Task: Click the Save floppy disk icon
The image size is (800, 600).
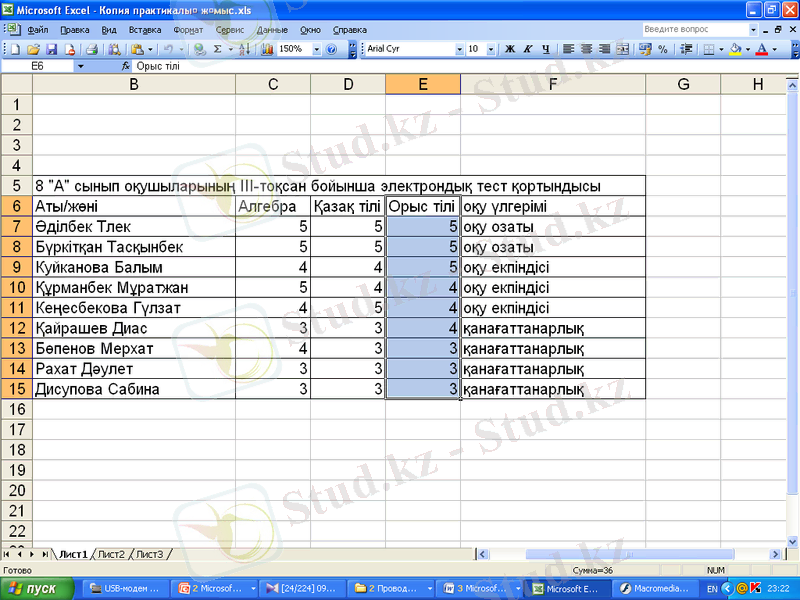Action: click(52, 49)
